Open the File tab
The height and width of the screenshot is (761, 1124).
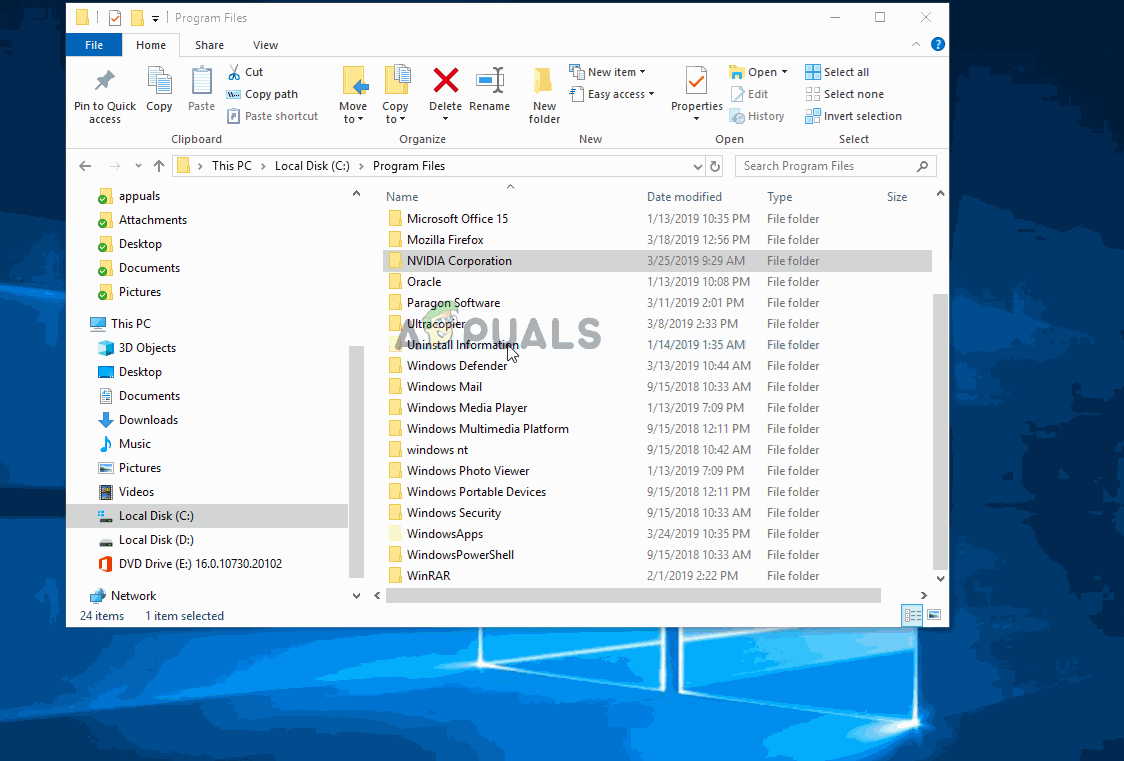[94, 44]
